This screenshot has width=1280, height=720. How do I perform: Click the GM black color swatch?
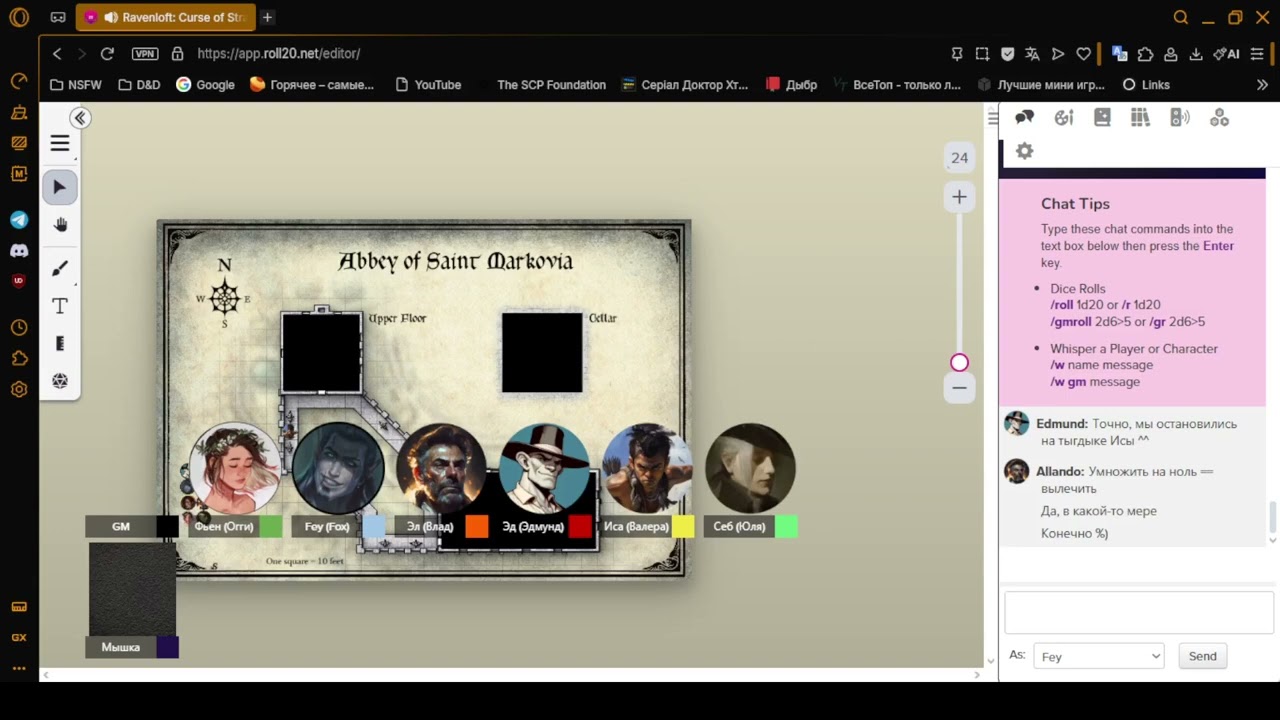(167, 527)
